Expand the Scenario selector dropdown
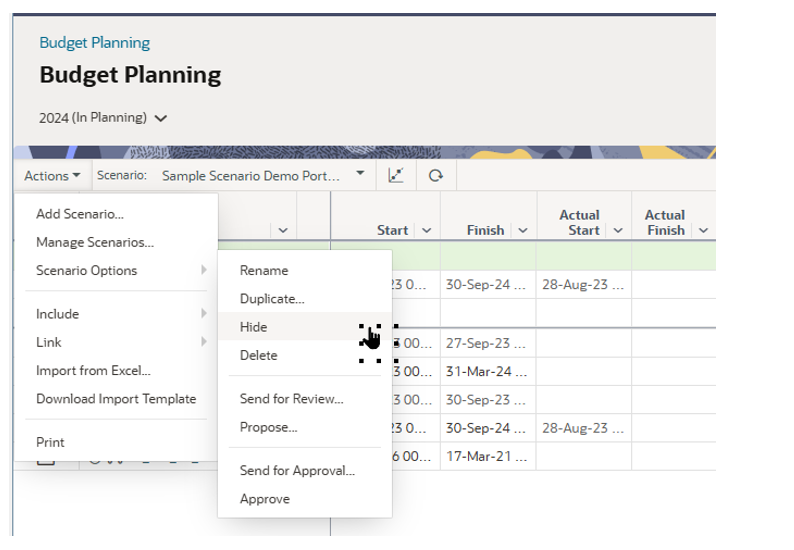The height and width of the screenshot is (550, 794). click(360, 174)
